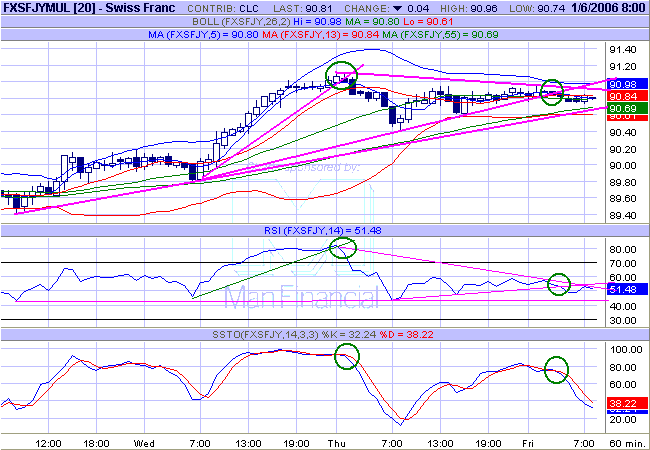Image resolution: width=650 pixels, height=450 pixels.
Task: Click the 100.00 stochastic axis label
Action: [626, 349]
